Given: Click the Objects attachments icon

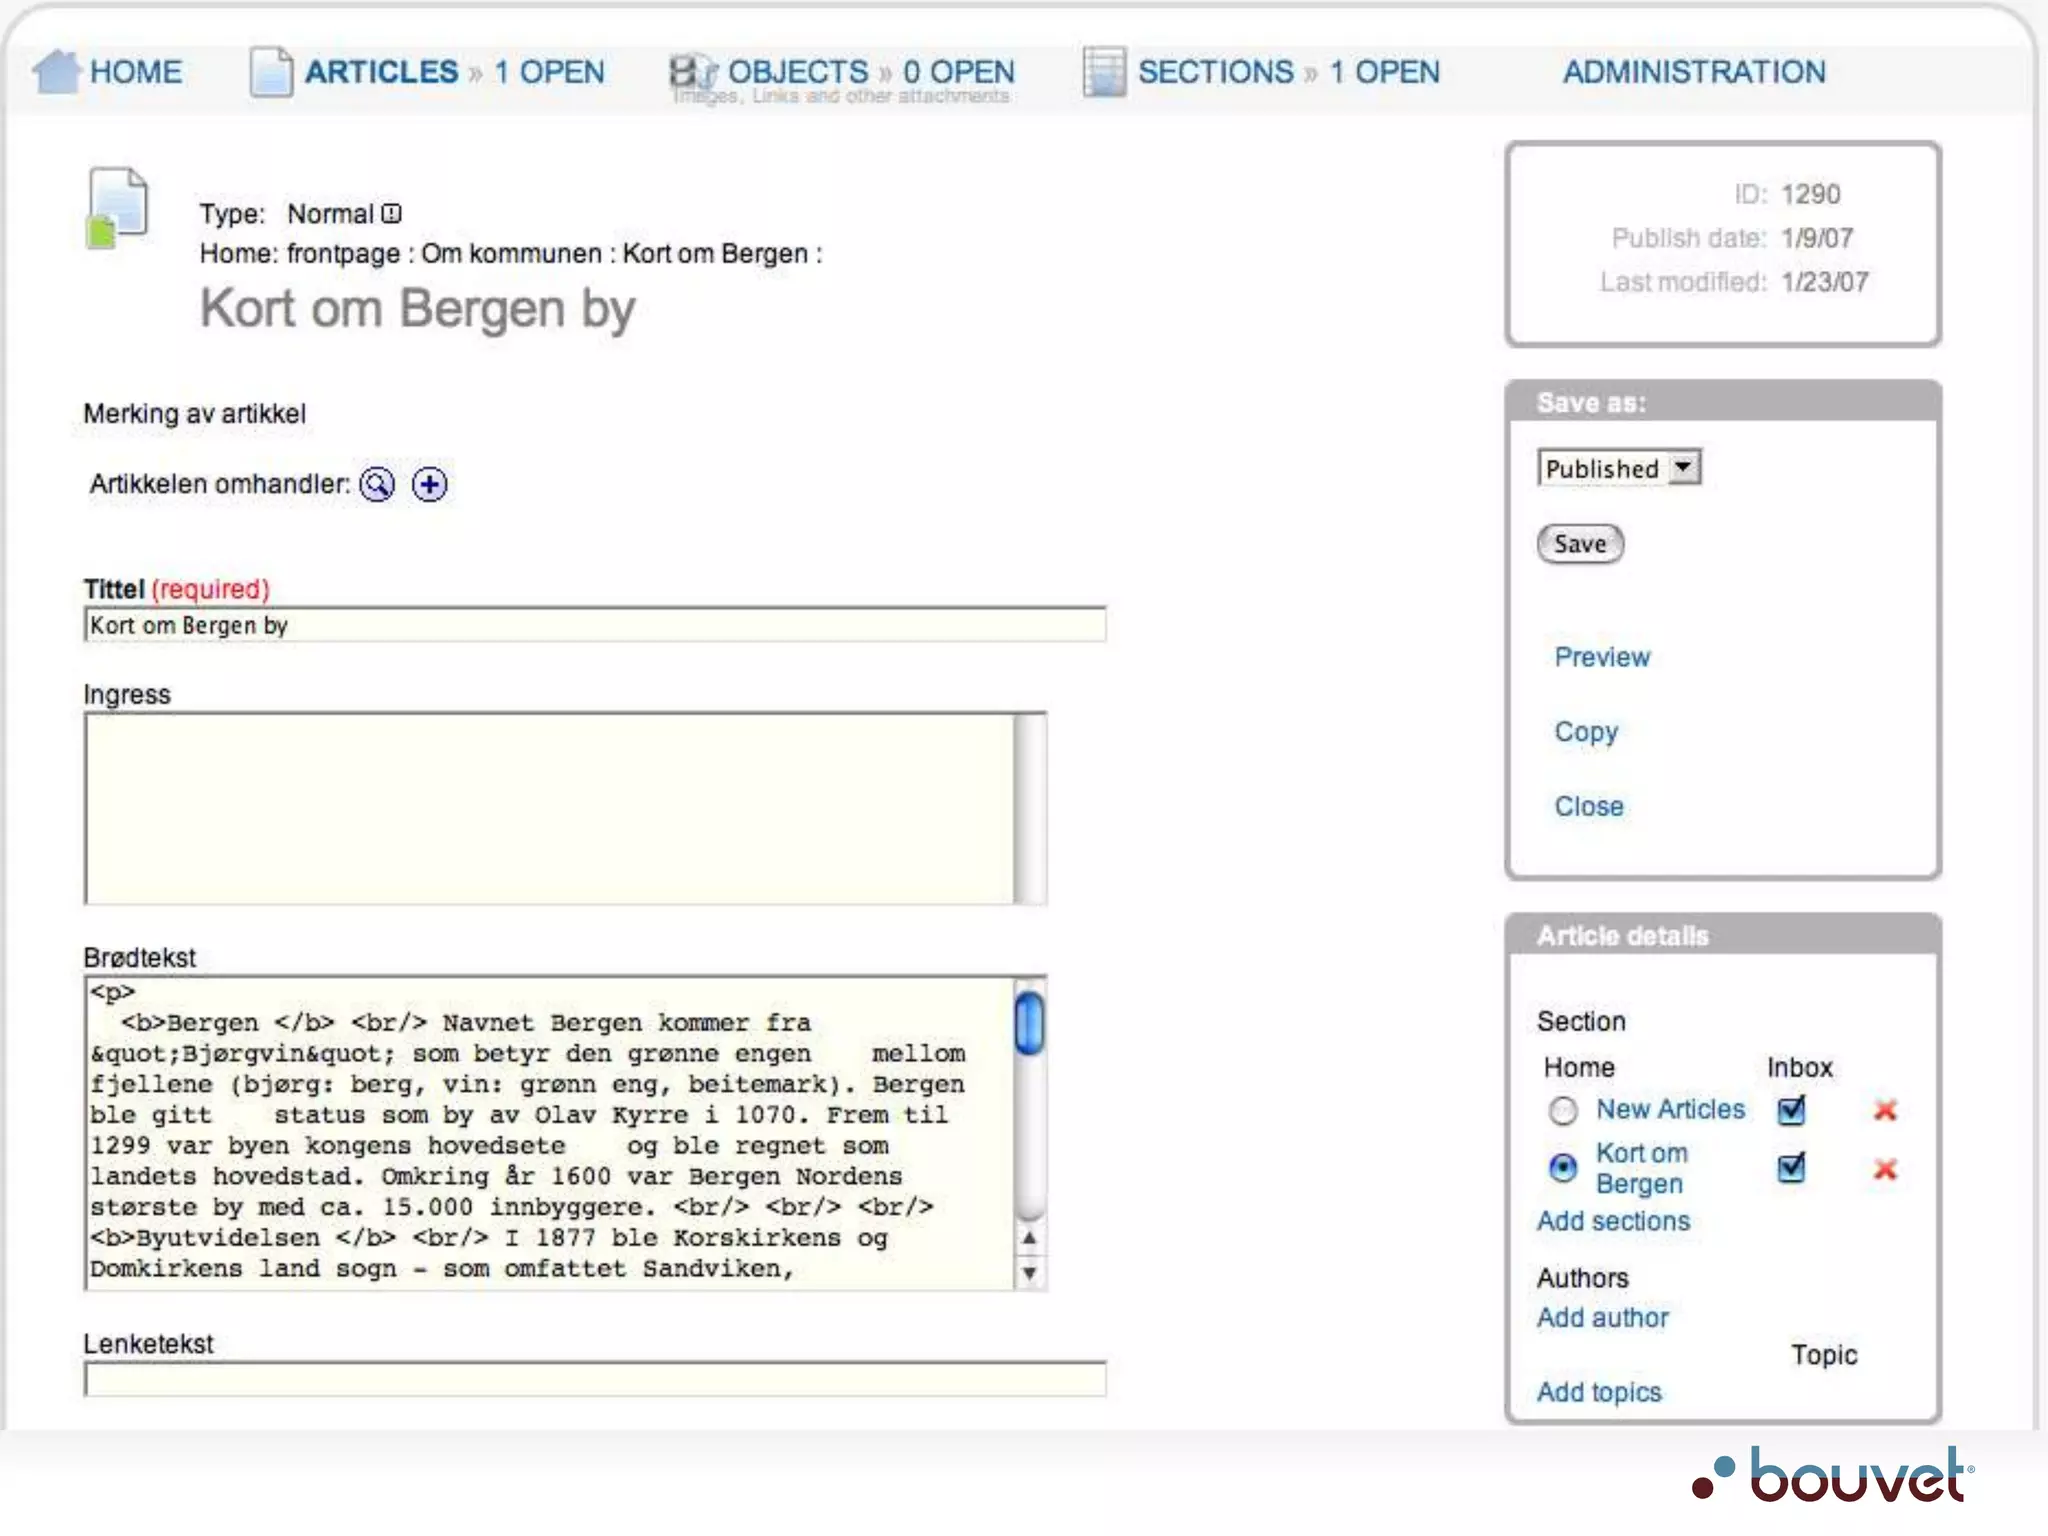Looking at the screenshot, I should (692, 72).
